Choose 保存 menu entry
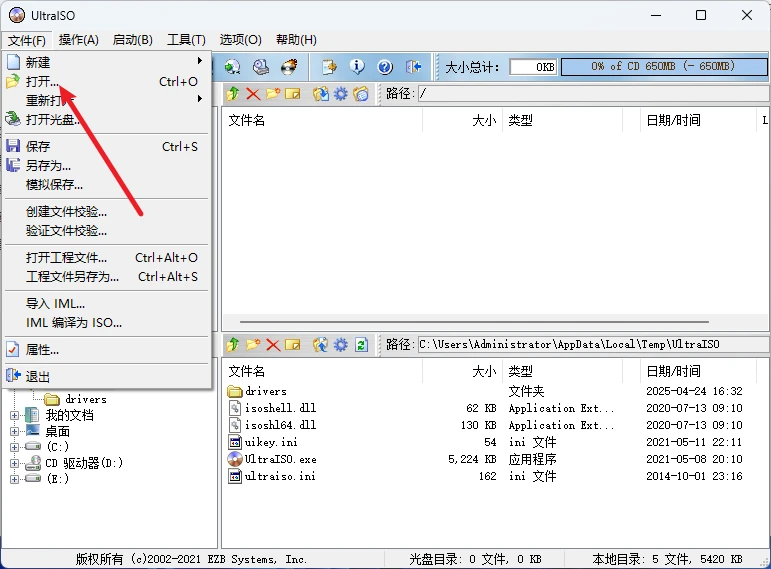The image size is (771, 569). point(107,147)
